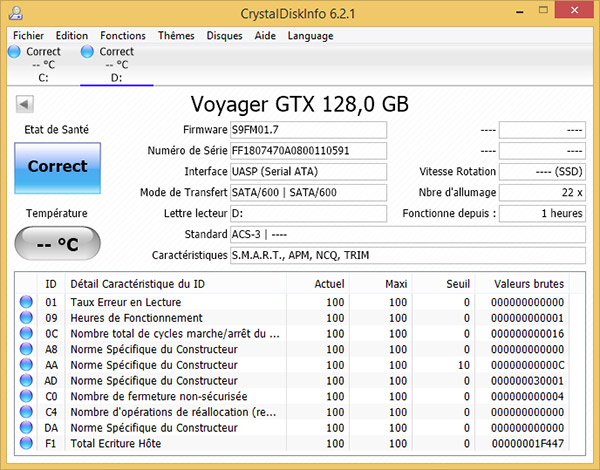Select Nombre total de cycles marche/arrêt row

pyautogui.click(x=175, y=333)
